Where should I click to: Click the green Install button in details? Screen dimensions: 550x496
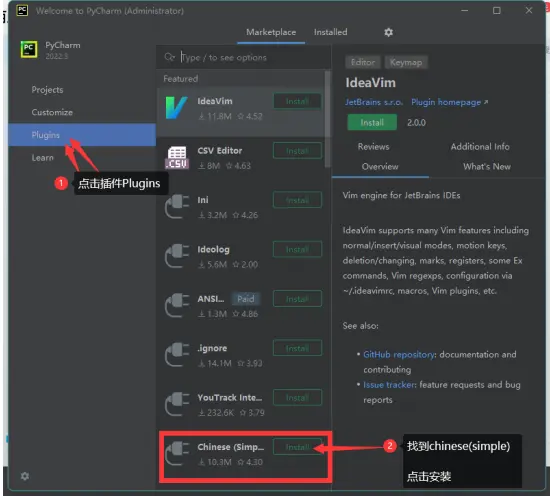(x=372, y=122)
